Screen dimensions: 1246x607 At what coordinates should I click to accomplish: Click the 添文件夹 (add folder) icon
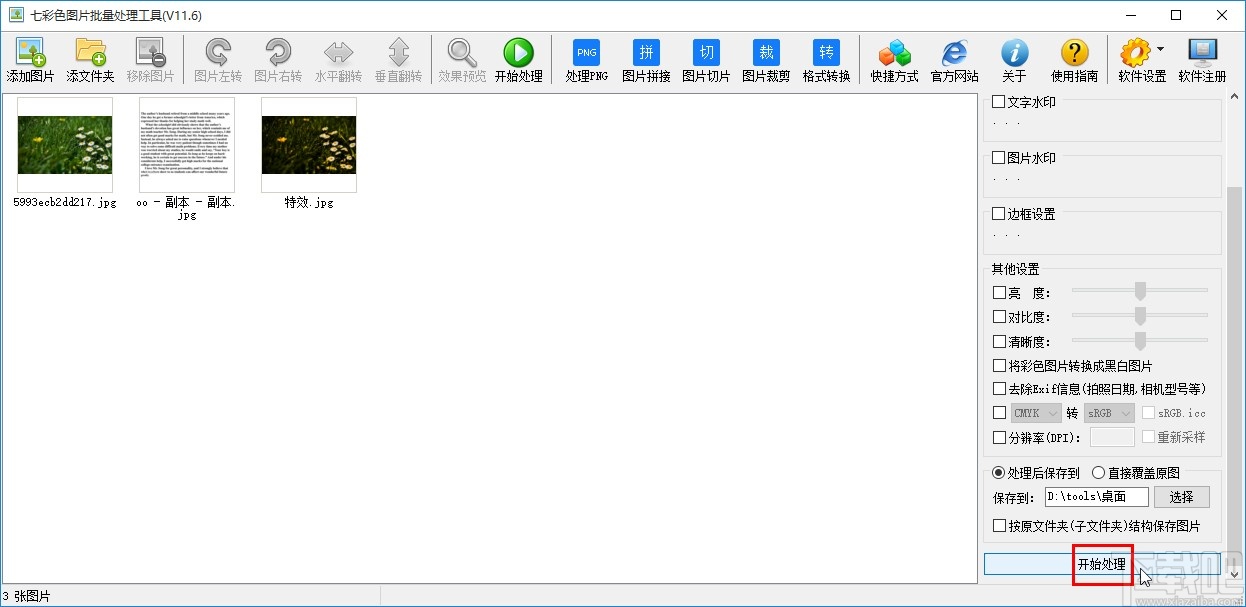[x=90, y=54]
